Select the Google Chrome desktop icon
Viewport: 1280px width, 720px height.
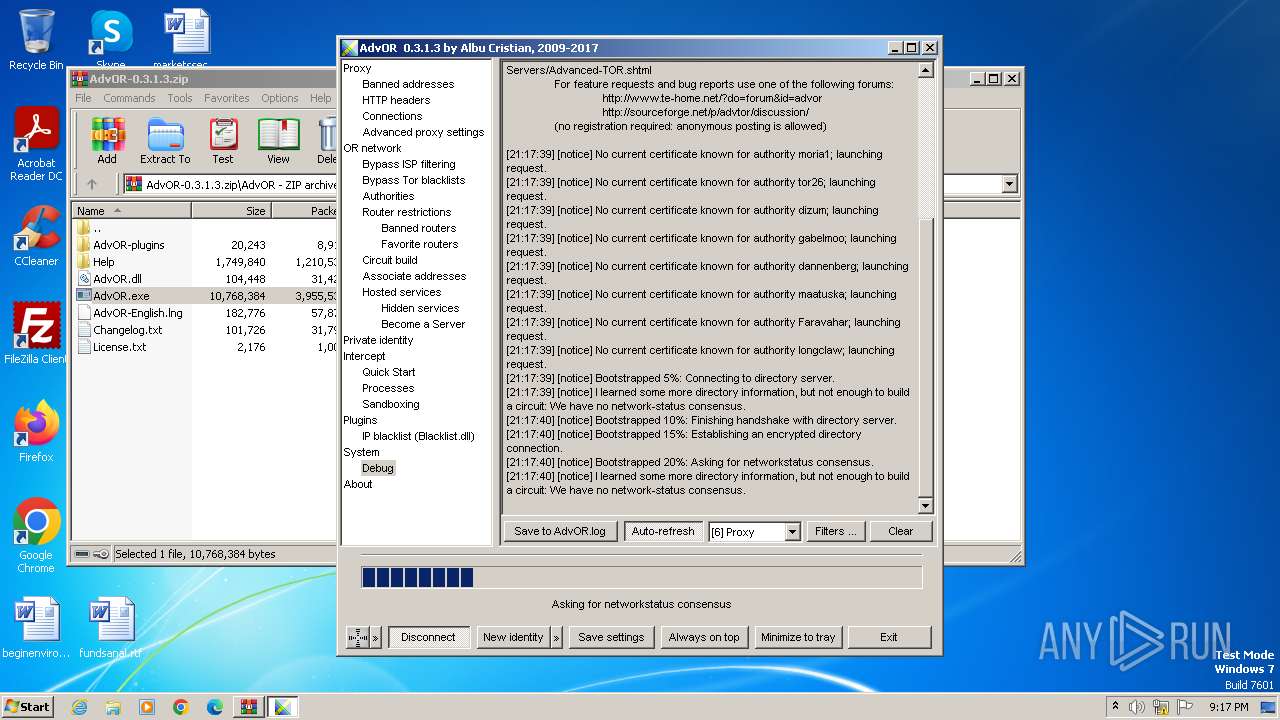(36, 536)
